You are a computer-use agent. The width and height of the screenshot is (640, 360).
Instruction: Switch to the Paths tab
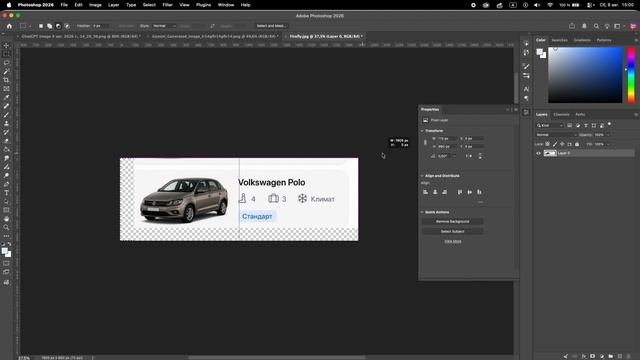(x=580, y=114)
